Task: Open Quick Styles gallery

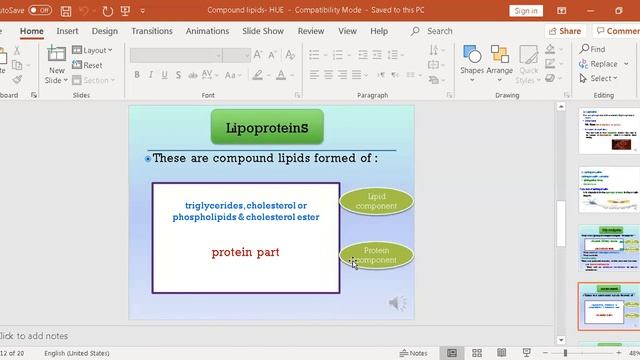Action: [x=528, y=64]
